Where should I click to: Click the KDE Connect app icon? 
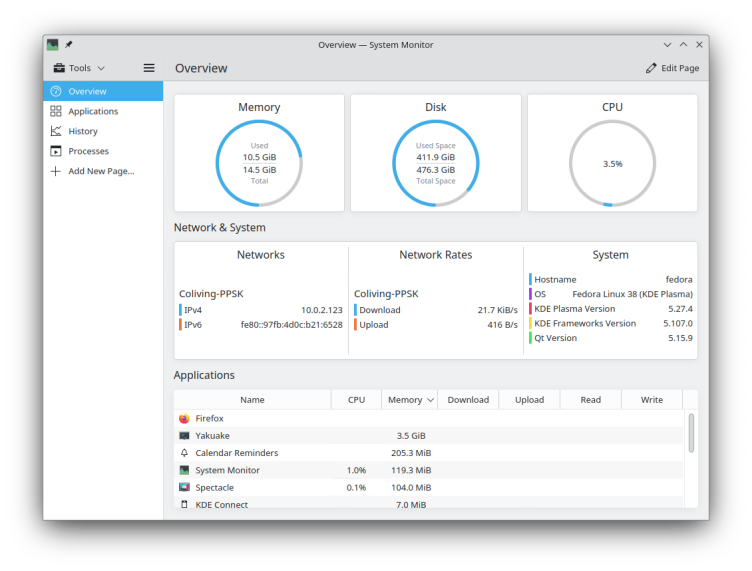coord(184,505)
